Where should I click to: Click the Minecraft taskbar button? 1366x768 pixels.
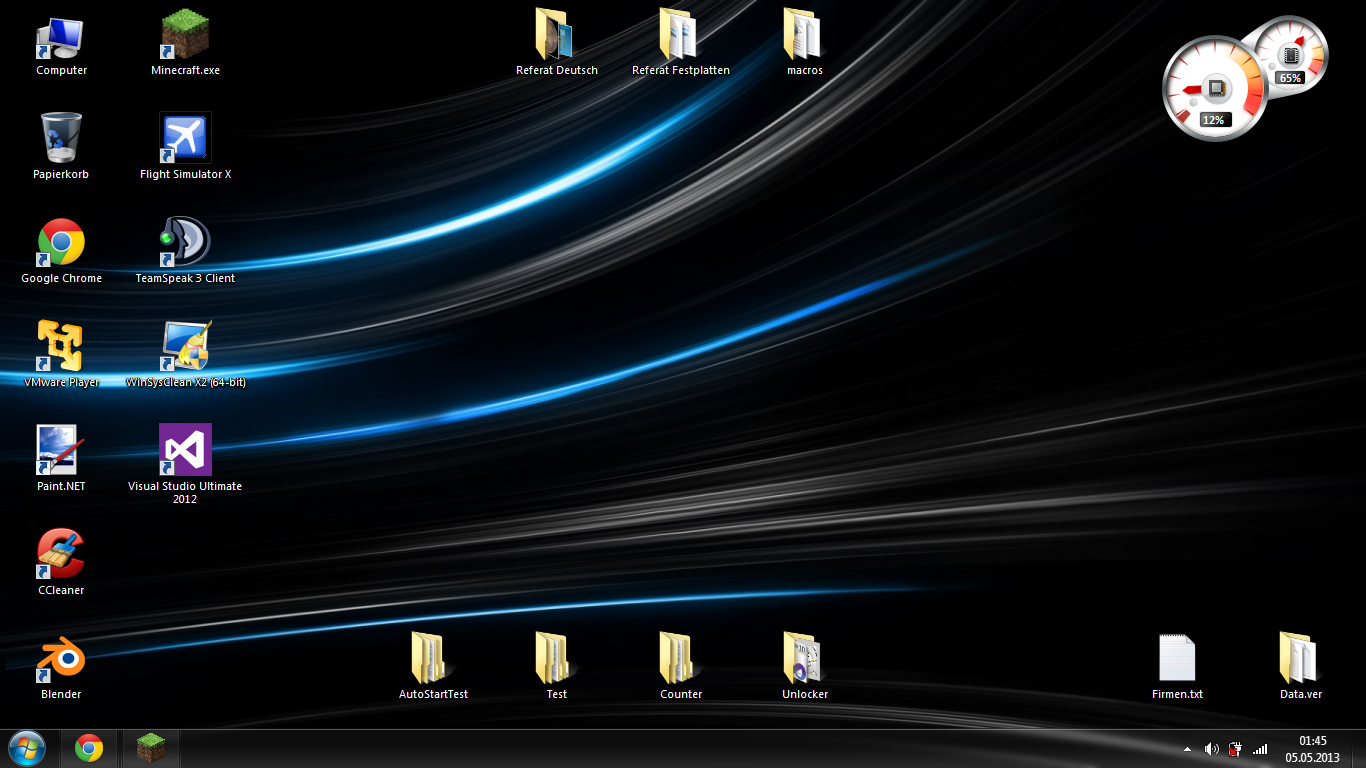[x=151, y=748]
